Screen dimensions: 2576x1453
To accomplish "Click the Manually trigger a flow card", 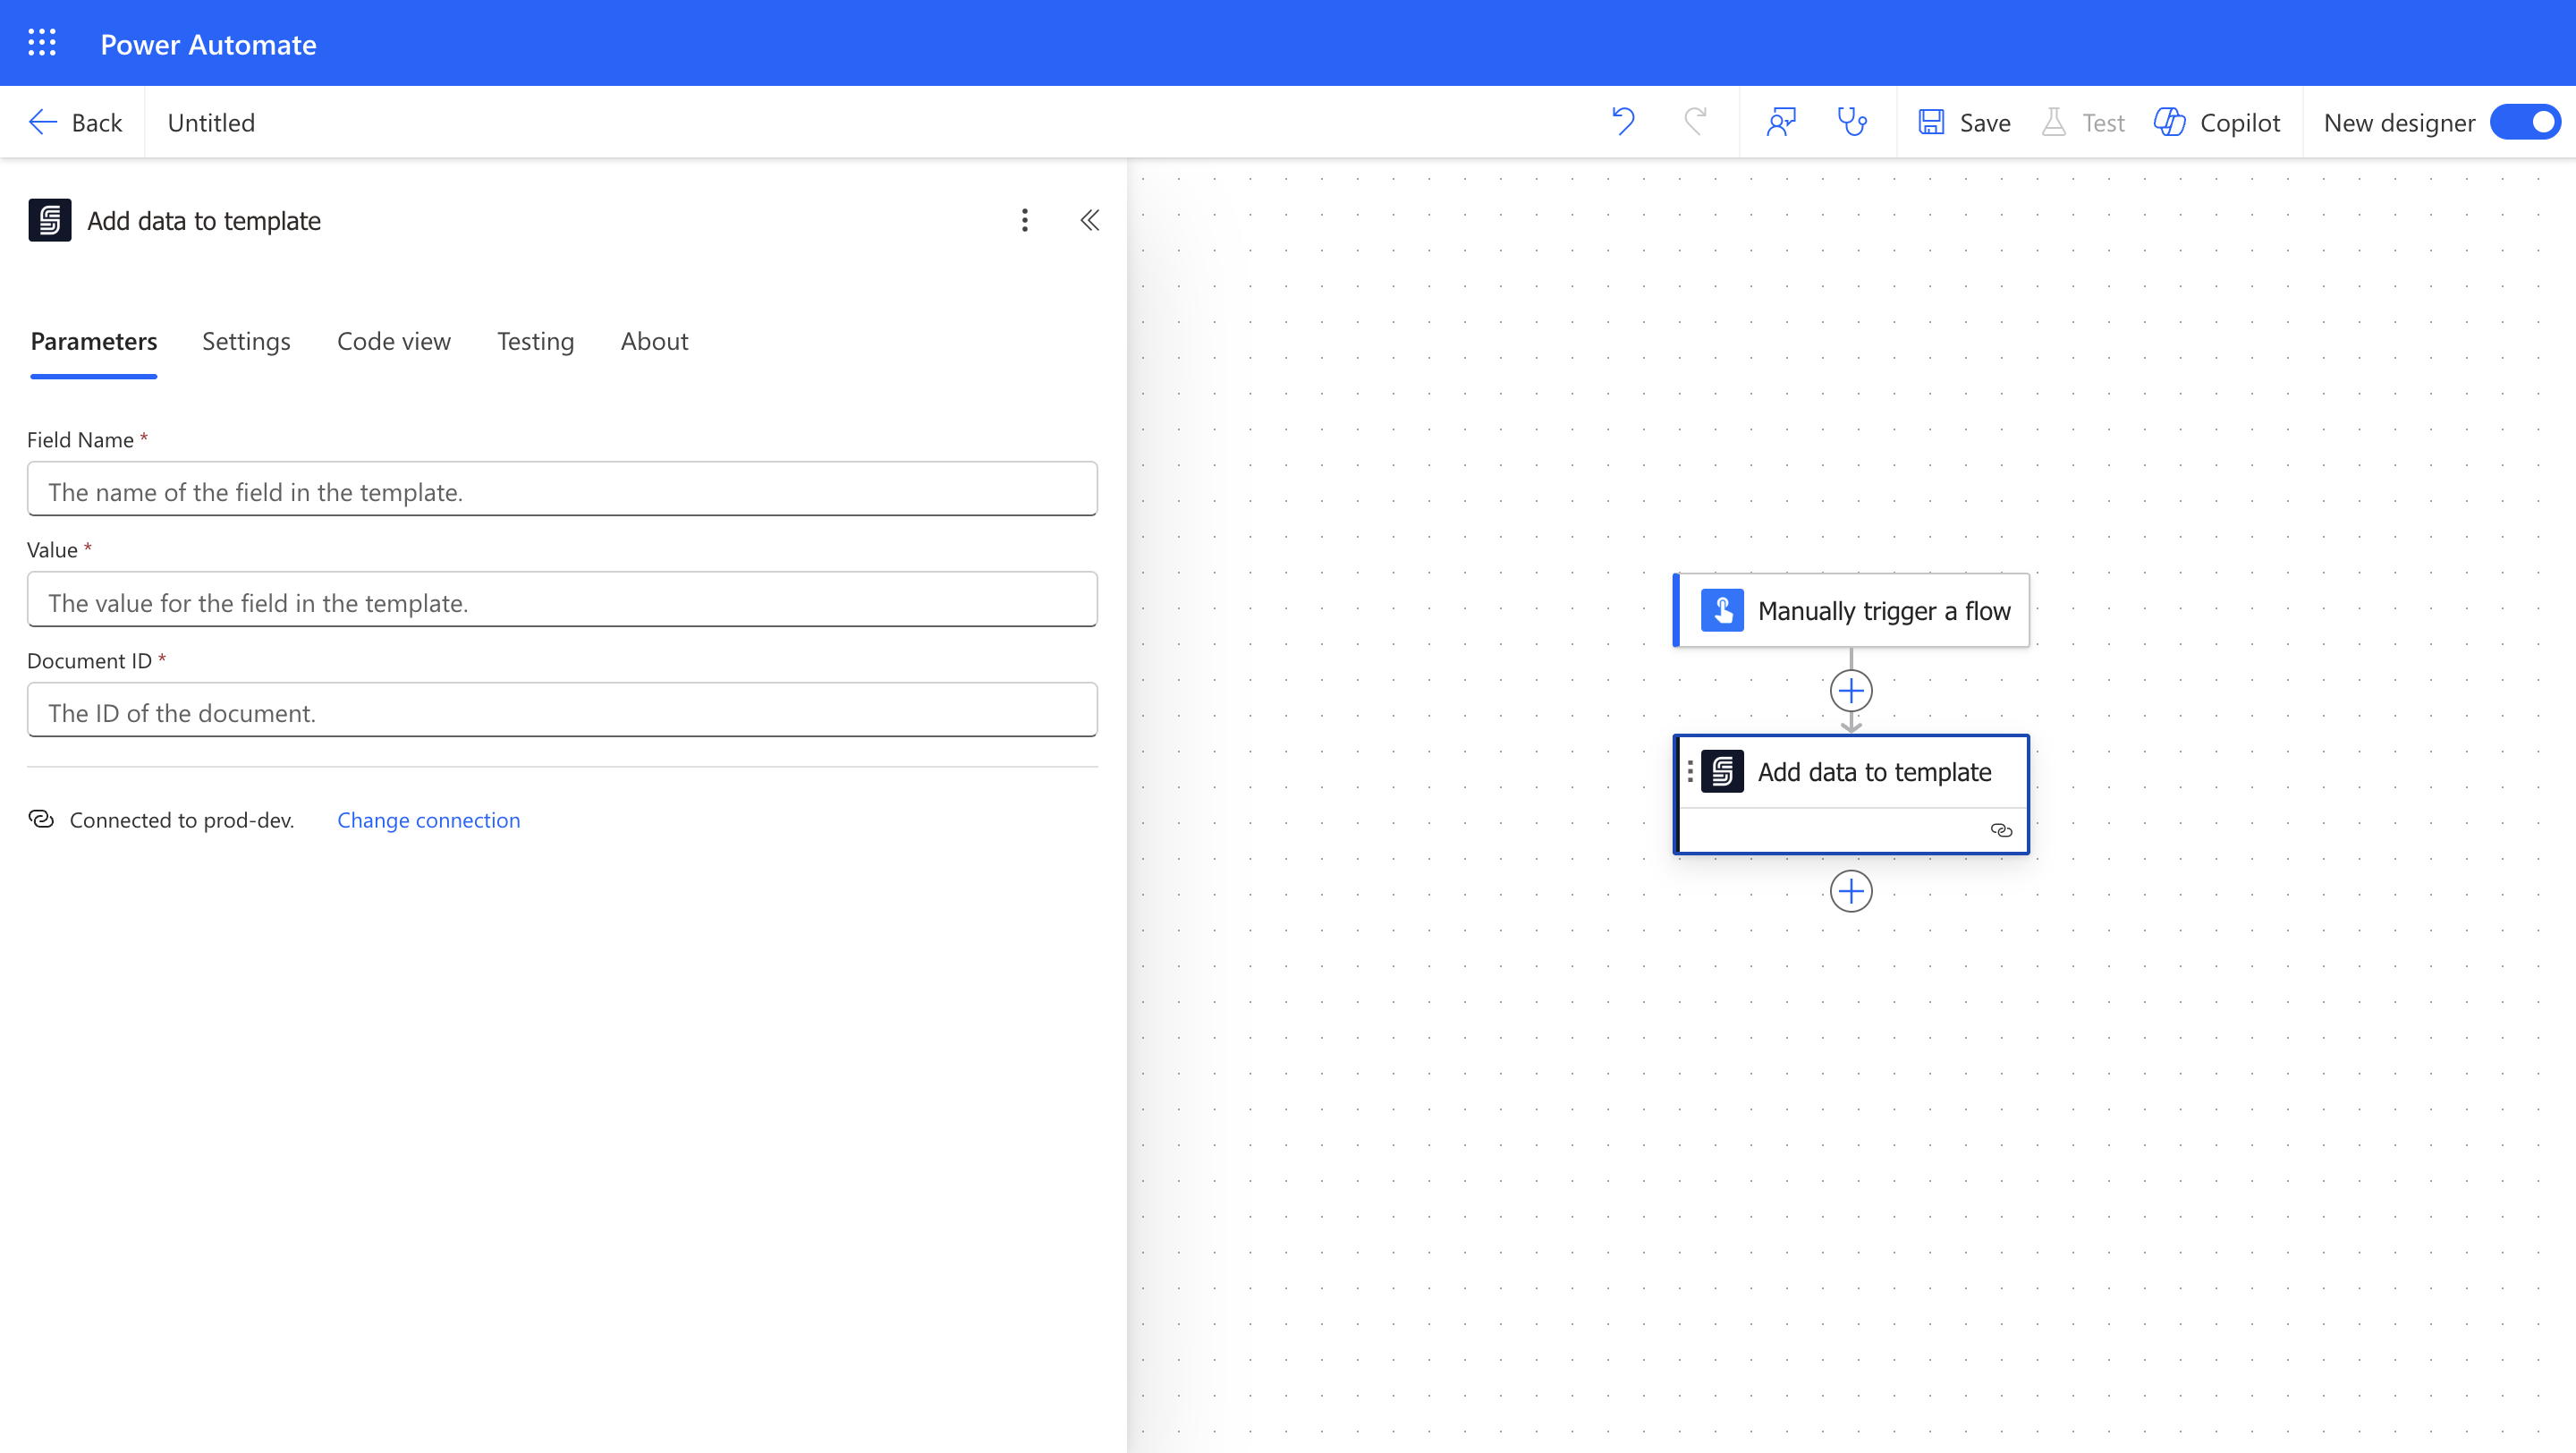I will point(1852,610).
